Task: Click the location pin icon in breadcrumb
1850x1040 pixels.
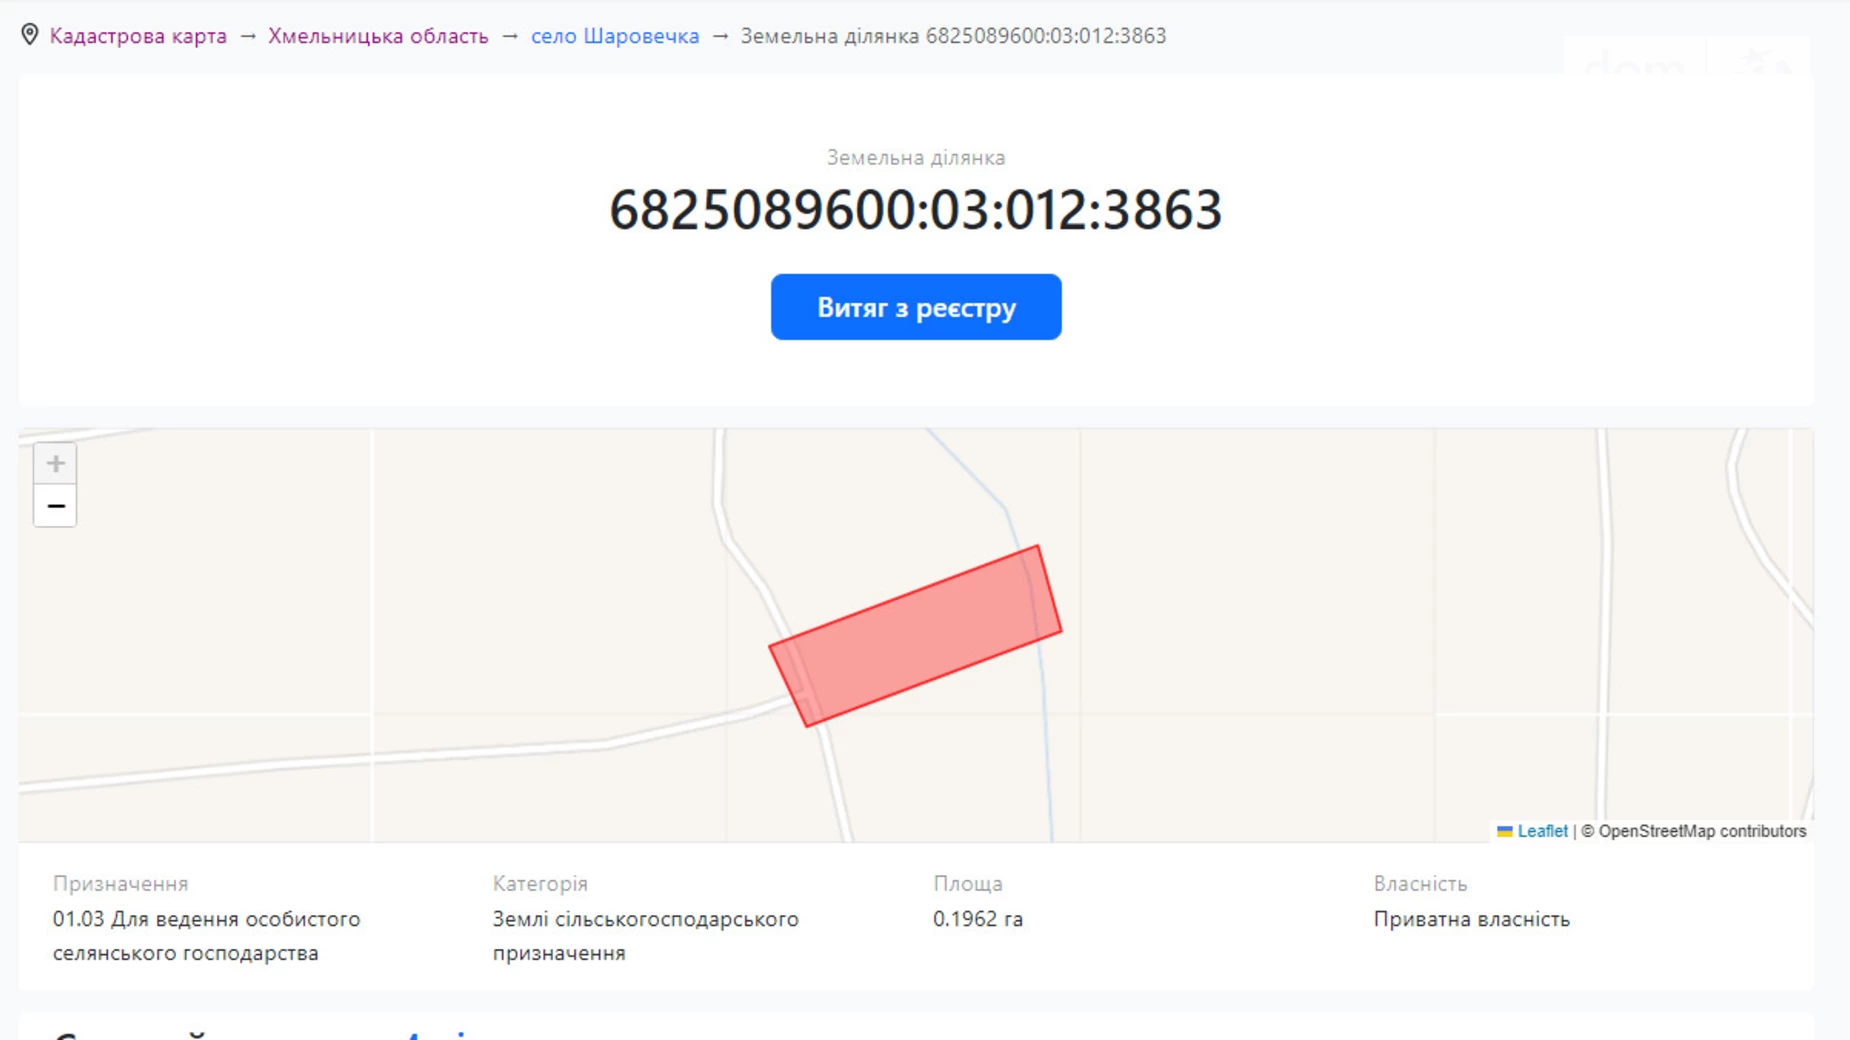Action: pyautogui.click(x=30, y=35)
